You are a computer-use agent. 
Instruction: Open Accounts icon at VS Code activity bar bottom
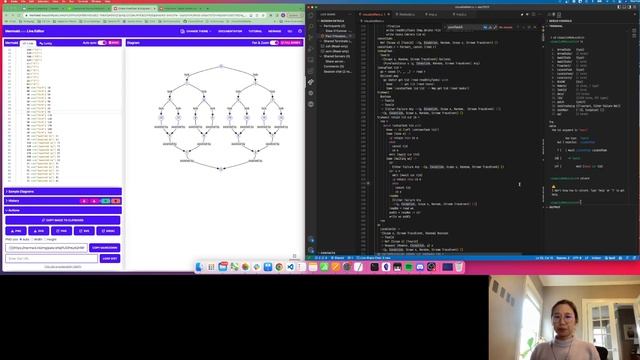coord(311,240)
